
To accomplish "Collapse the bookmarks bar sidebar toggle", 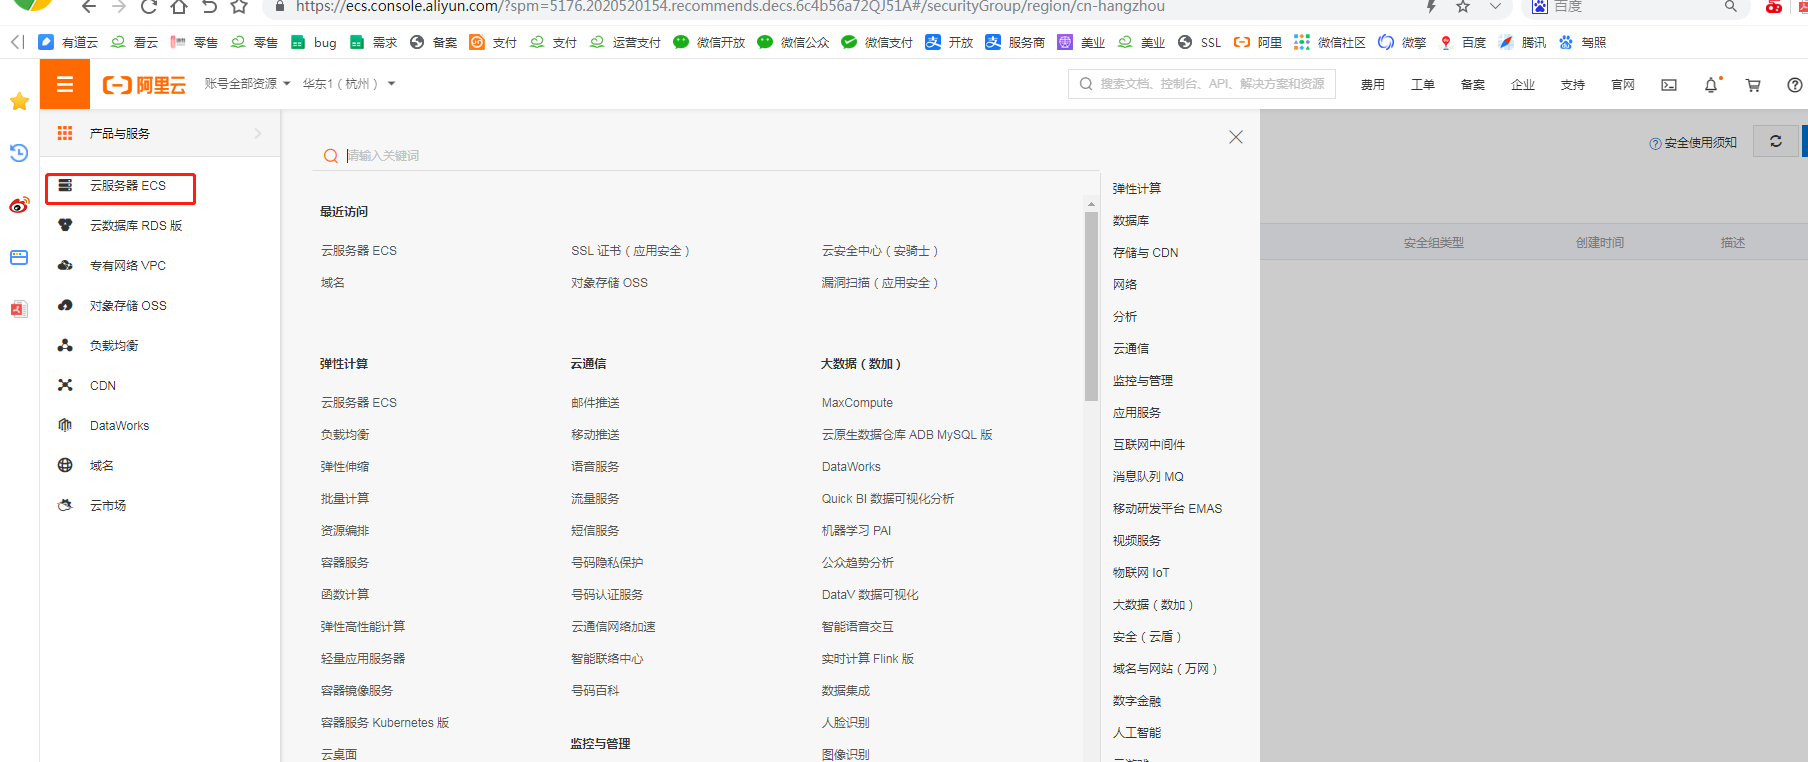I will [x=17, y=42].
